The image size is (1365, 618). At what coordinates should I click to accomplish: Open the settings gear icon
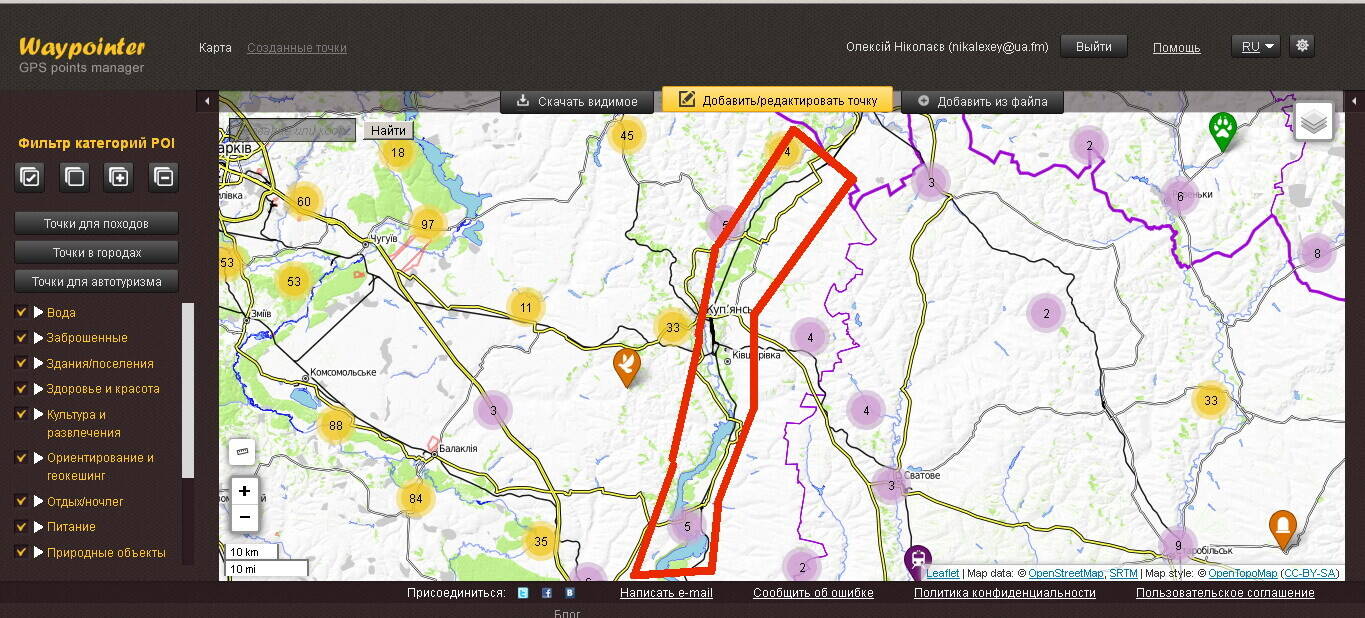pyautogui.click(x=1301, y=46)
